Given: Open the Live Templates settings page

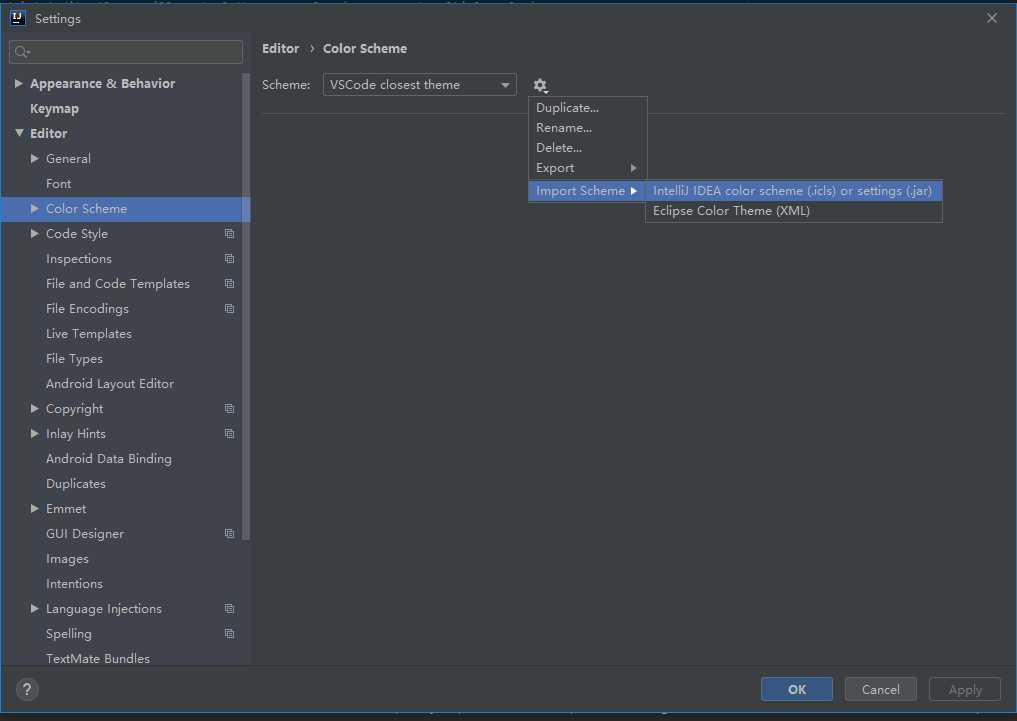Looking at the screenshot, I should point(89,334).
